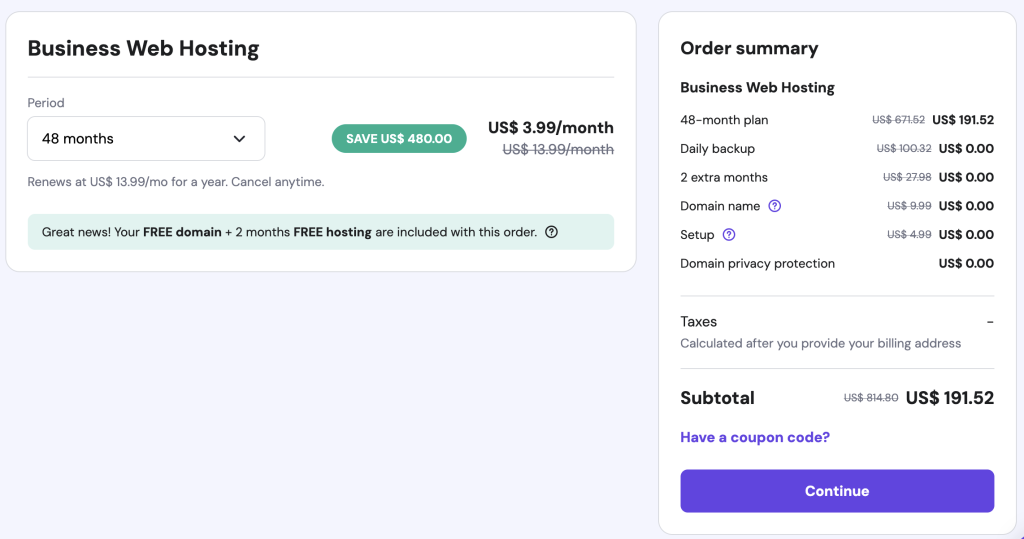Click the info icon next to Setup
The width and height of the screenshot is (1024, 539).
[x=728, y=235]
